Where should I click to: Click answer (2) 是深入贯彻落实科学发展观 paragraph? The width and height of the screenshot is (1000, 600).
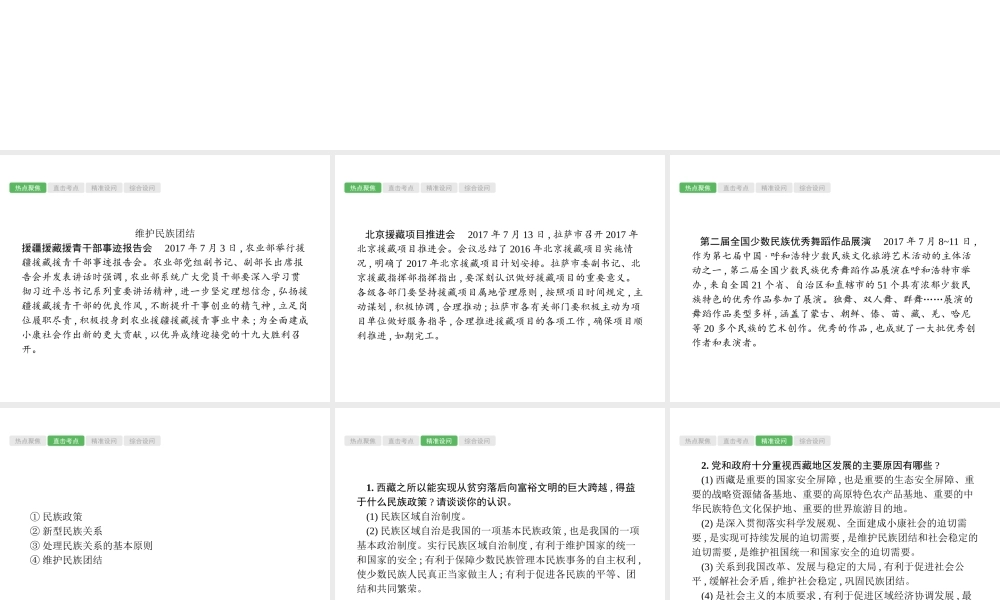pos(835,538)
